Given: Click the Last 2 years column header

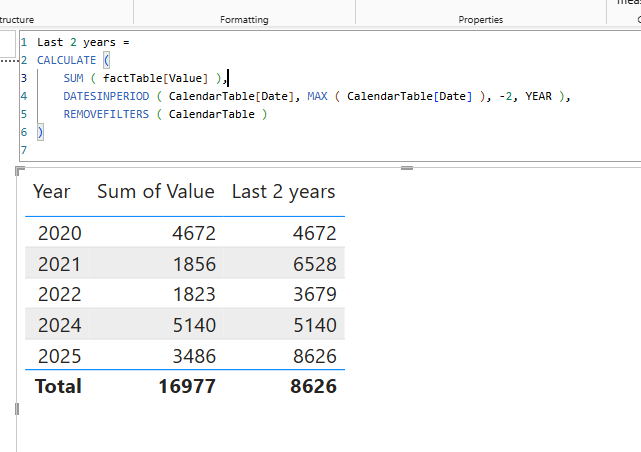Looking at the screenshot, I should coord(284,192).
